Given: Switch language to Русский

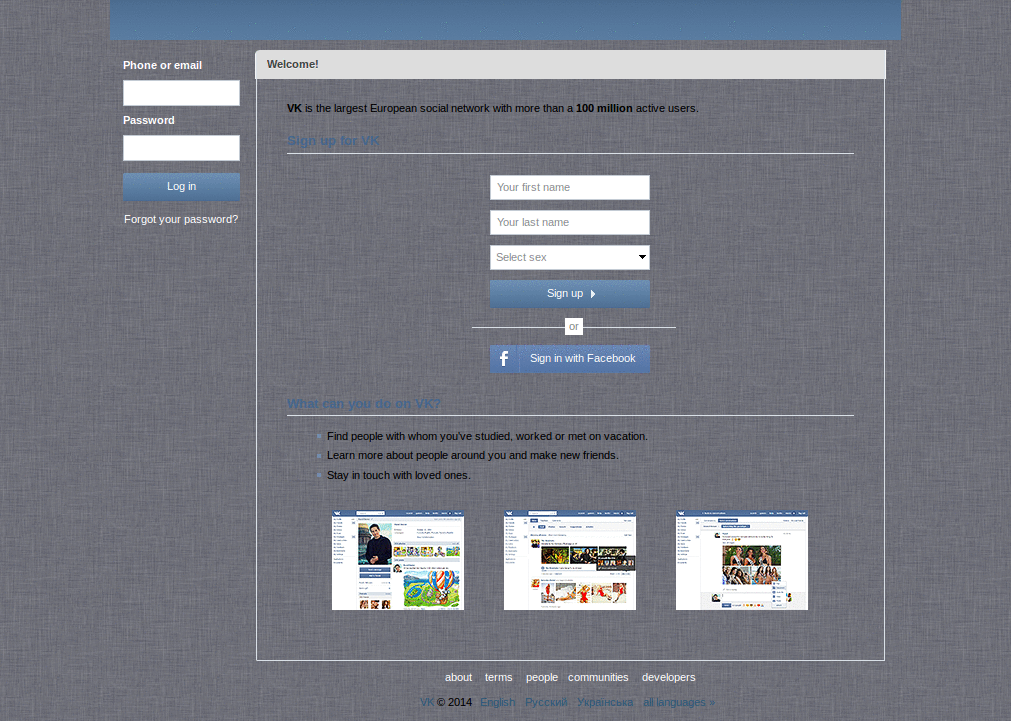Looking at the screenshot, I should click(546, 702).
